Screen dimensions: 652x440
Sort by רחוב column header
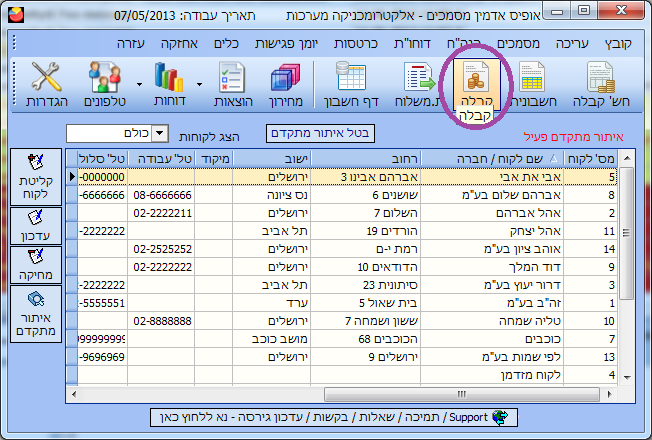pyautogui.click(x=366, y=158)
